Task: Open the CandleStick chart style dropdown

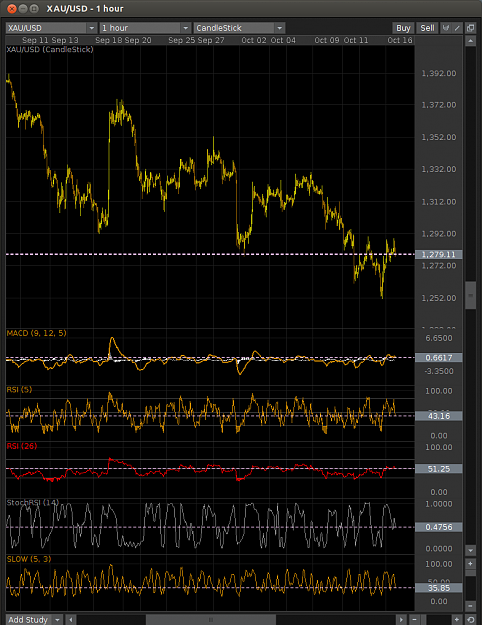Action: [239, 28]
